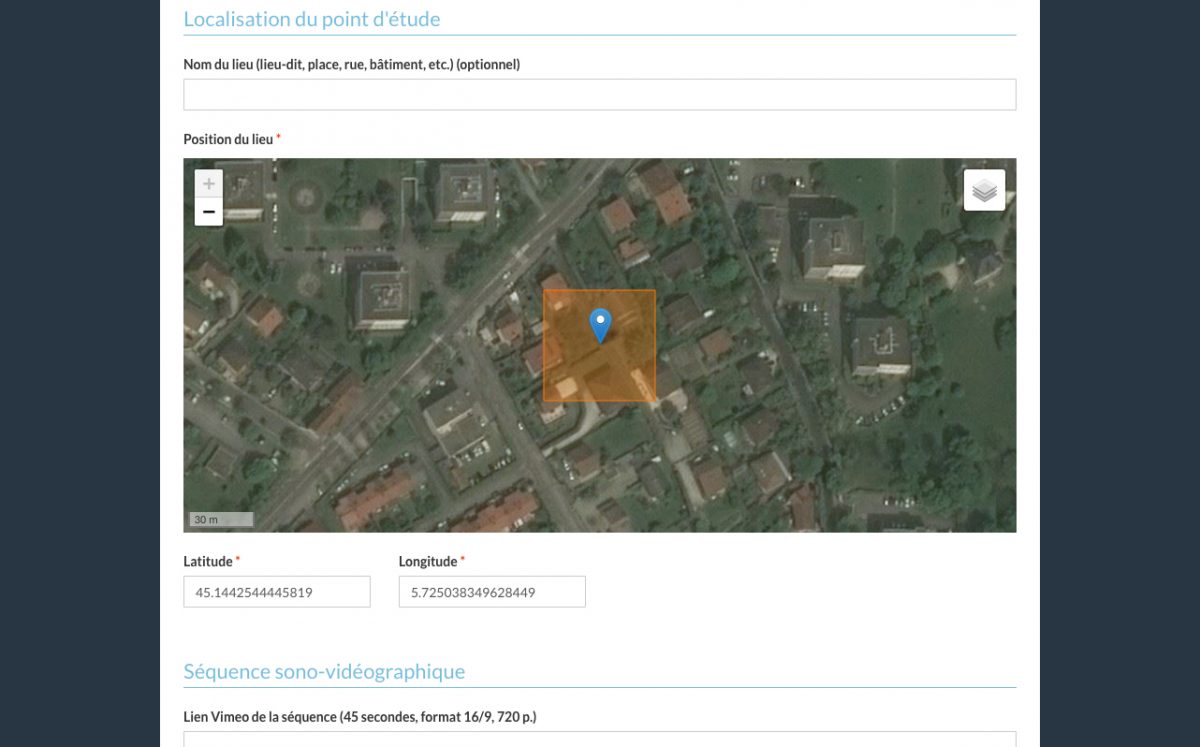This screenshot has height=747, width=1200.
Task: Click the Latitude label text
Action: (208, 562)
